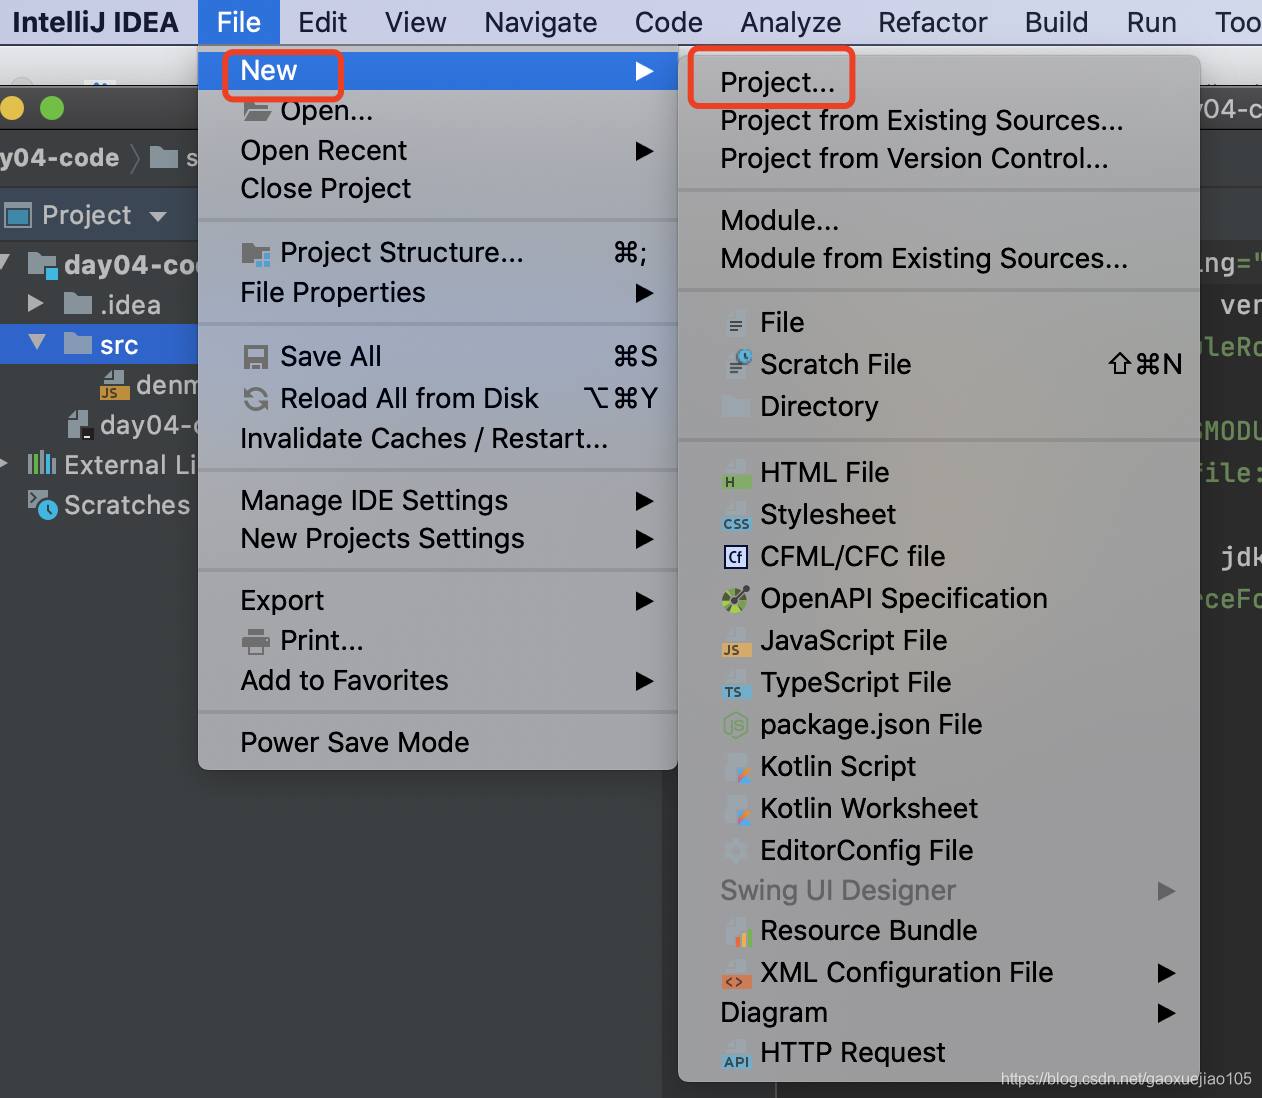The width and height of the screenshot is (1262, 1098).
Task: Click the OpenAPI Specification icon
Action: click(x=735, y=599)
